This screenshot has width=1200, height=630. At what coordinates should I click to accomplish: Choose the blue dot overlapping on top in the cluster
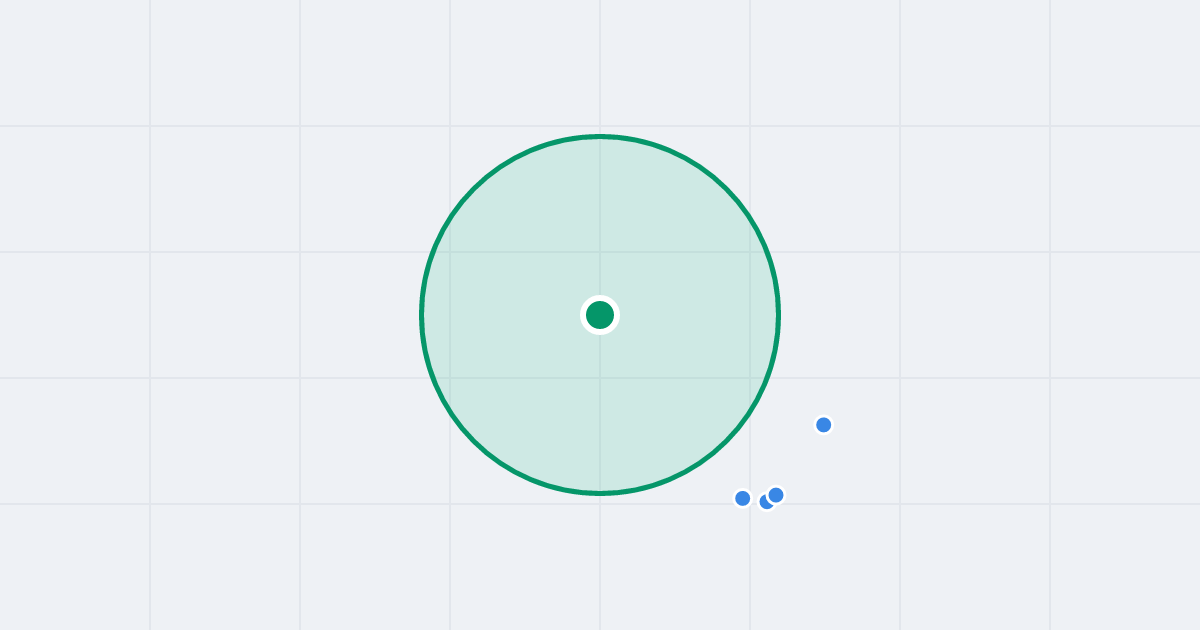[776, 495]
